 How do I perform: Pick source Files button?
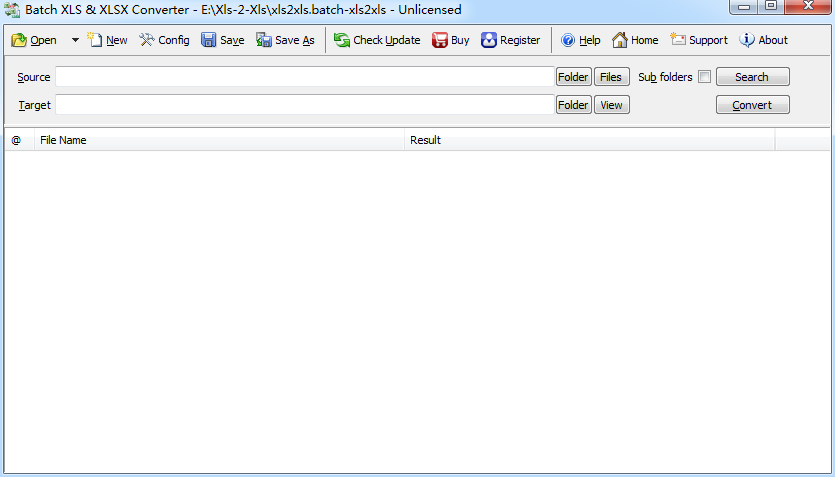[611, 77]
